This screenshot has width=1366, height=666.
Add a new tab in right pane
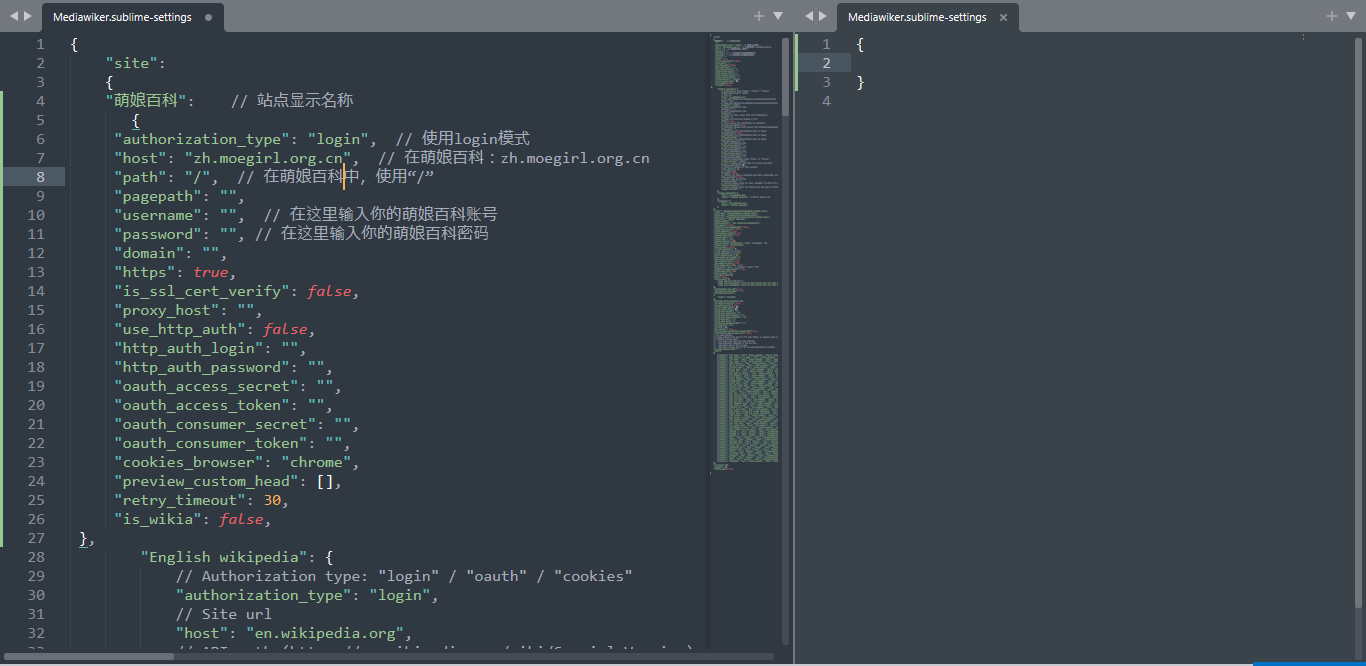click(1332, 16)
